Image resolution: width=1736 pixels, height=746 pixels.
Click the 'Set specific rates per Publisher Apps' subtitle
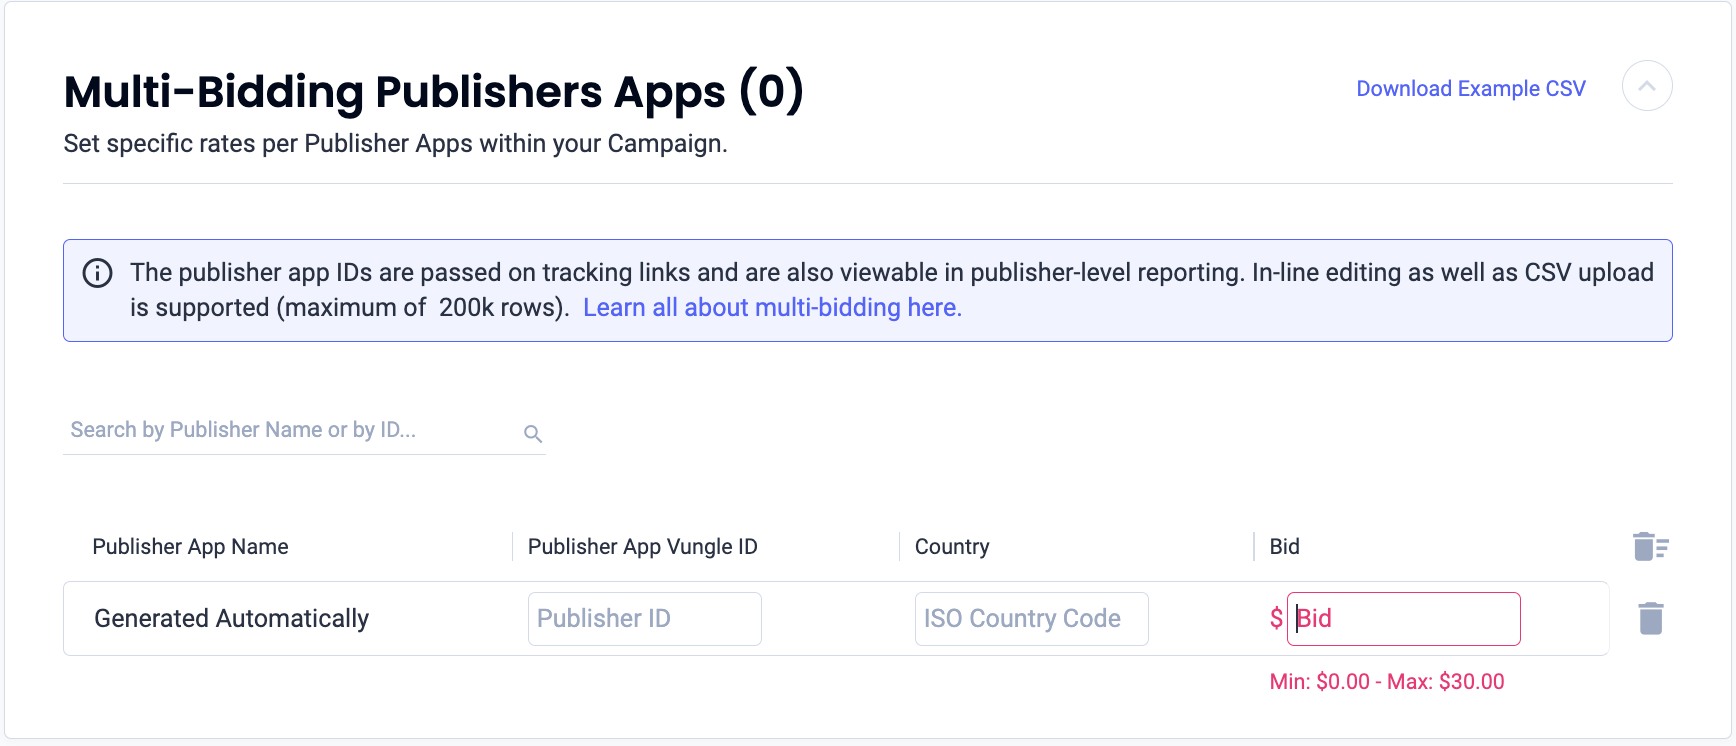point(395,144)
